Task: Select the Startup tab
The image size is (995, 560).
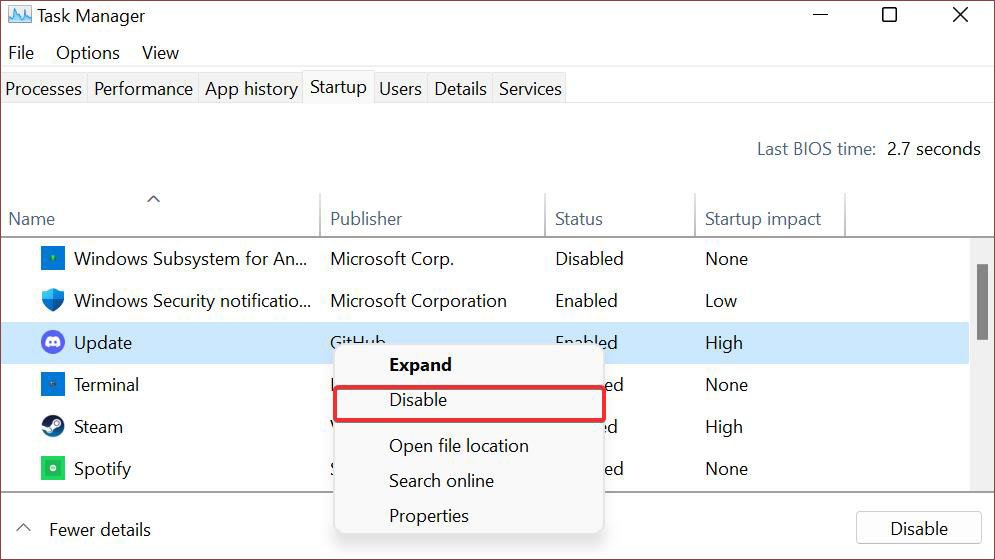Action: pos(338,87)
